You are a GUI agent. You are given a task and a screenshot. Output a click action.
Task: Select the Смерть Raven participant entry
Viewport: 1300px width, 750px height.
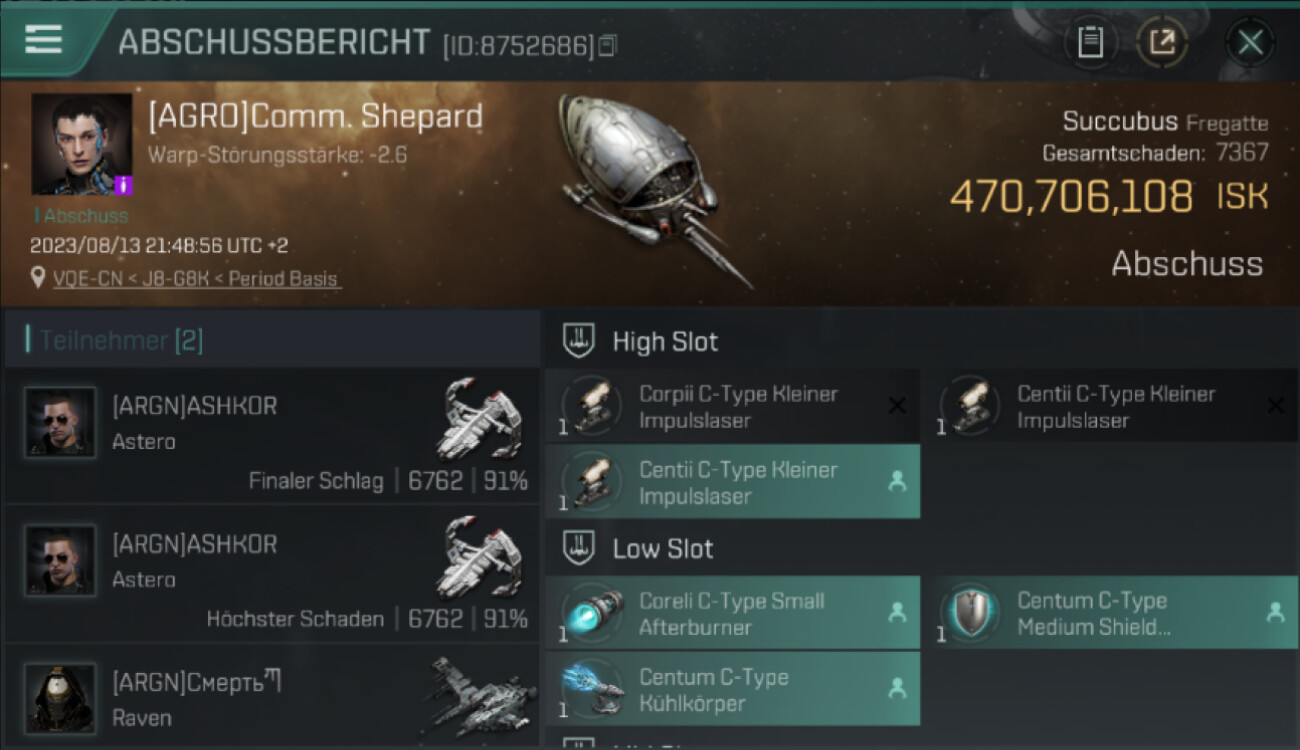coord(272,695)
